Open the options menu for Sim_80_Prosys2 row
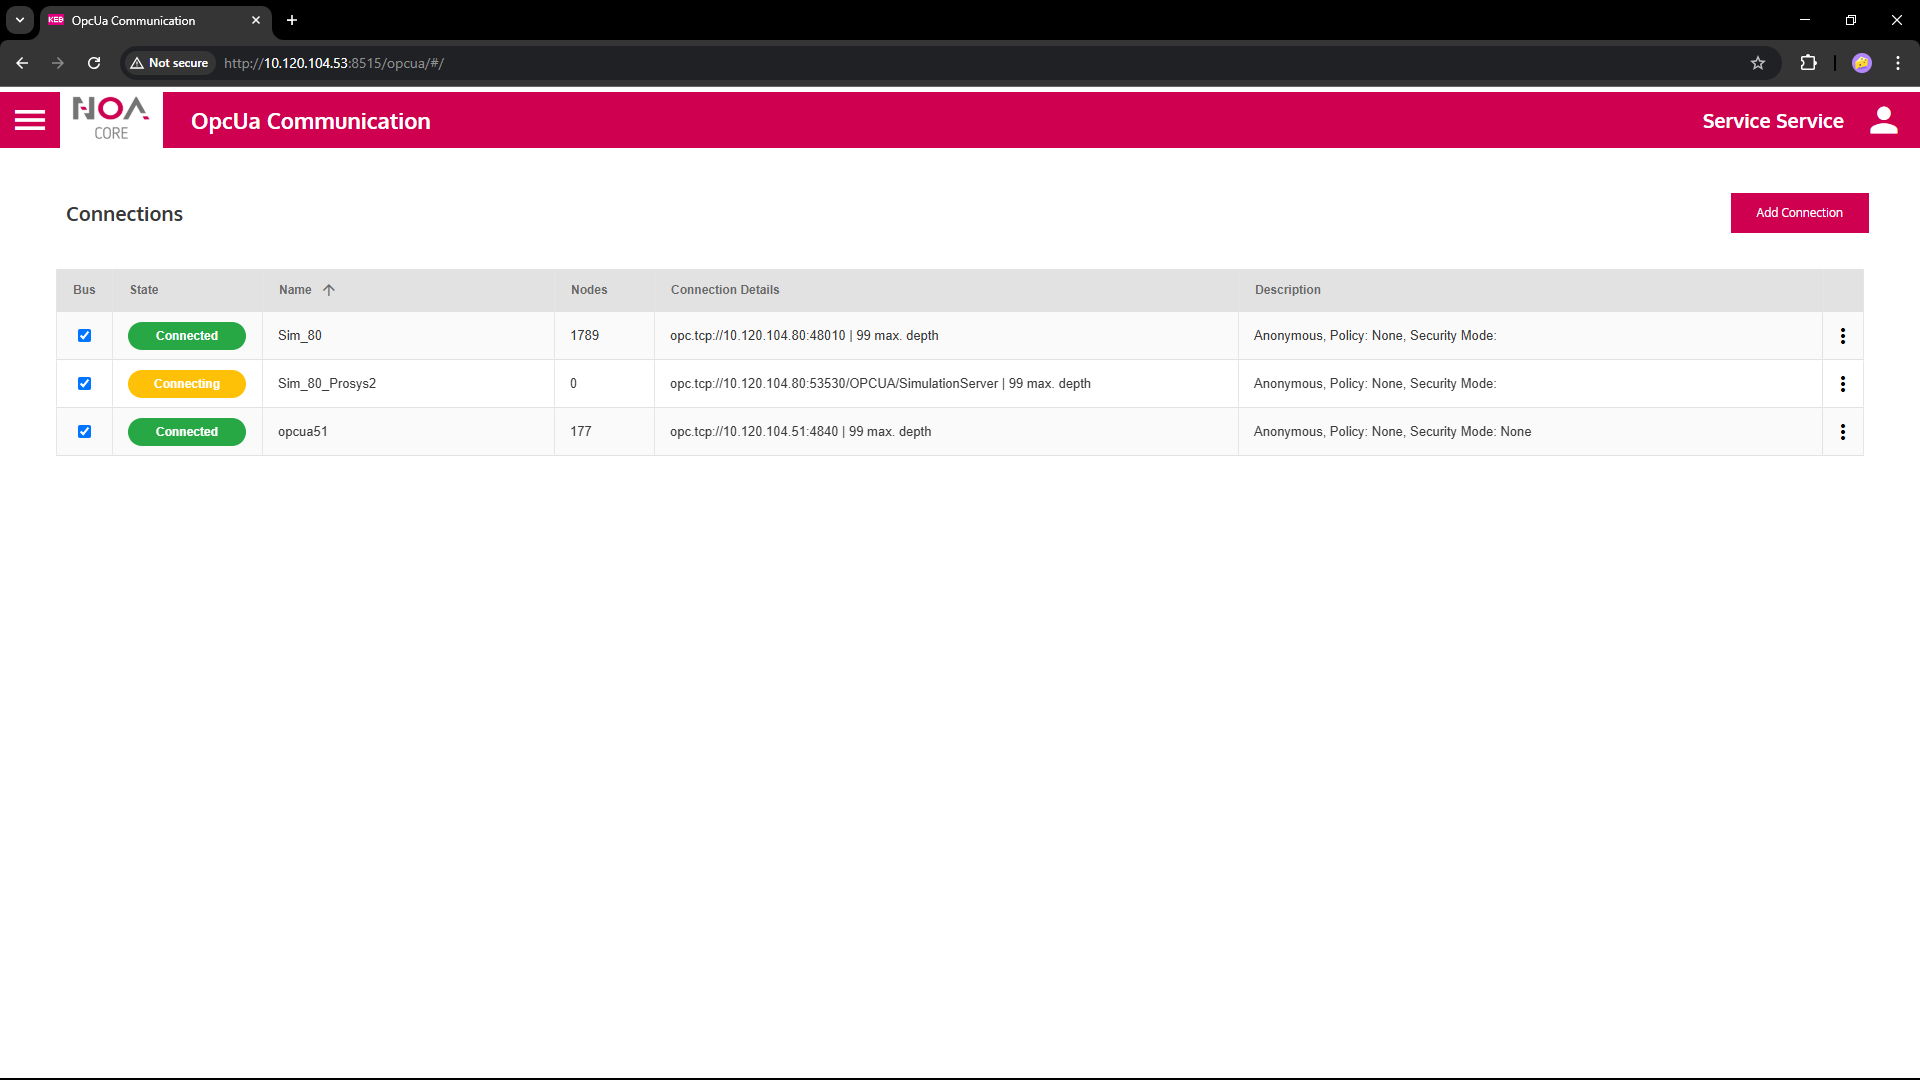 pos(1842,384)
